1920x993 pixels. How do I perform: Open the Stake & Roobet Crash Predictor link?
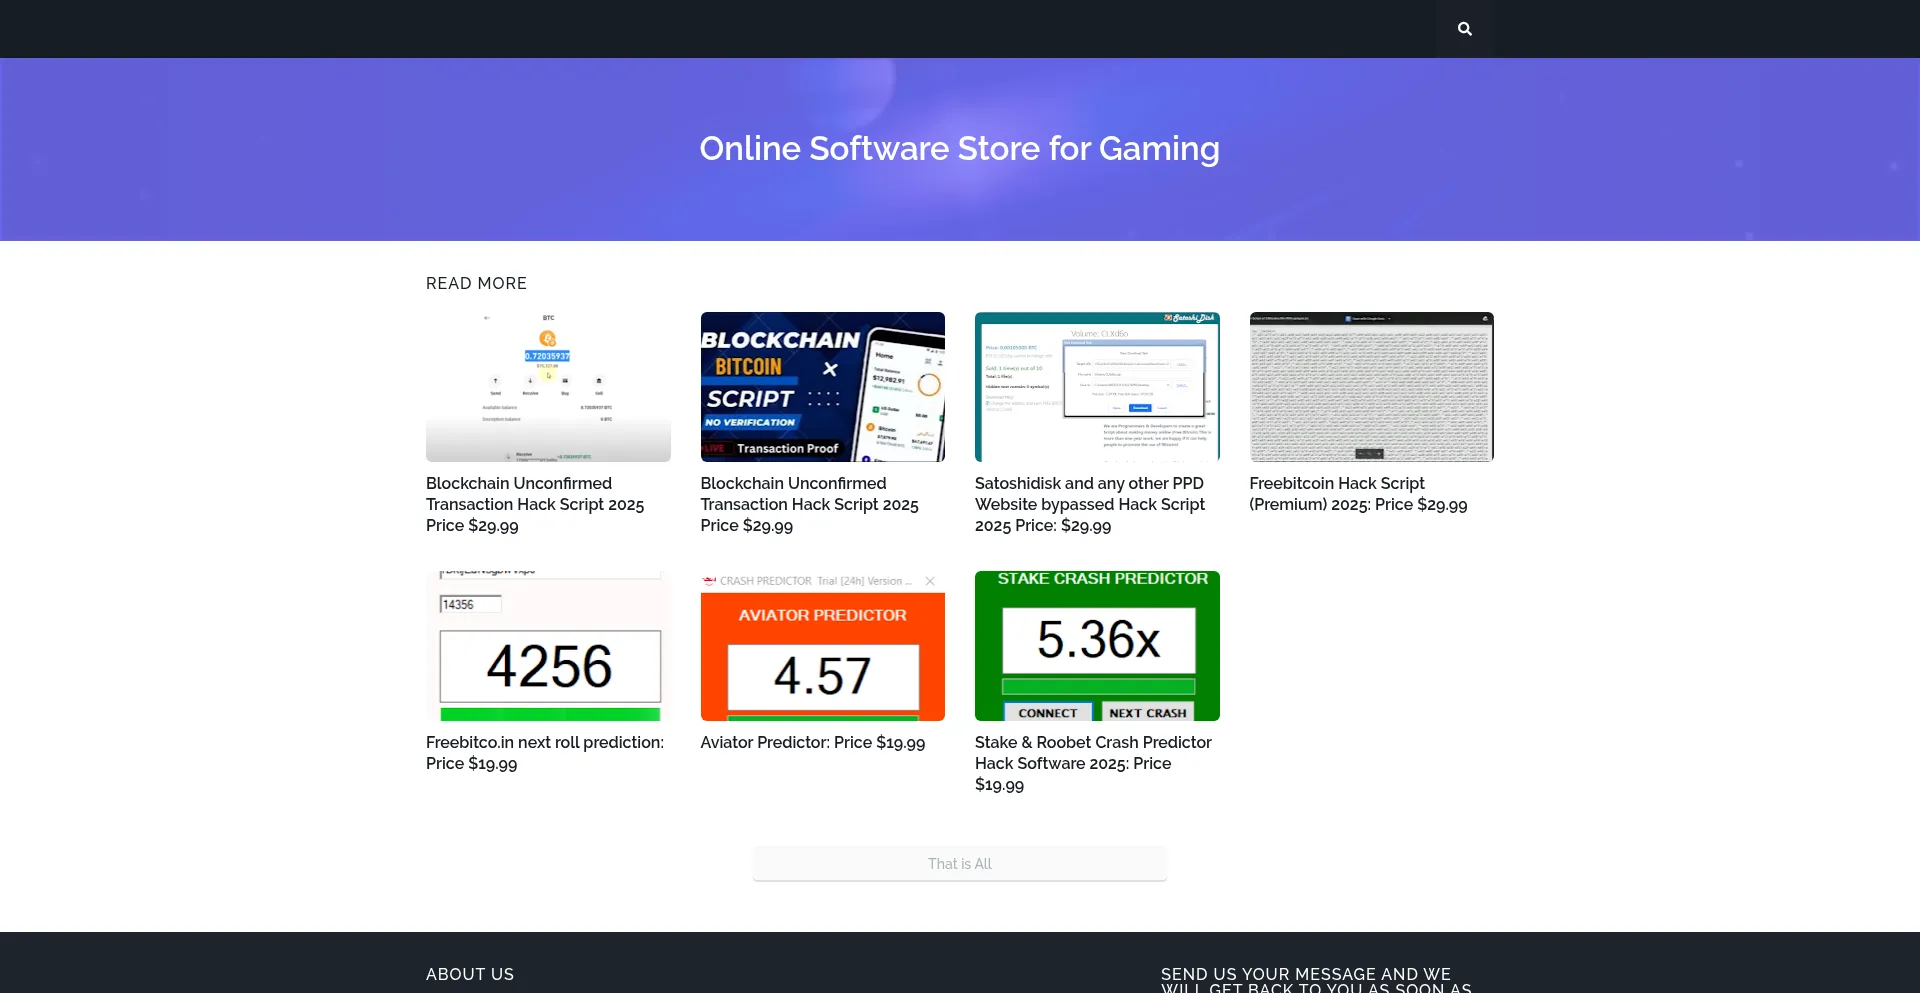tap(1092, 763)
